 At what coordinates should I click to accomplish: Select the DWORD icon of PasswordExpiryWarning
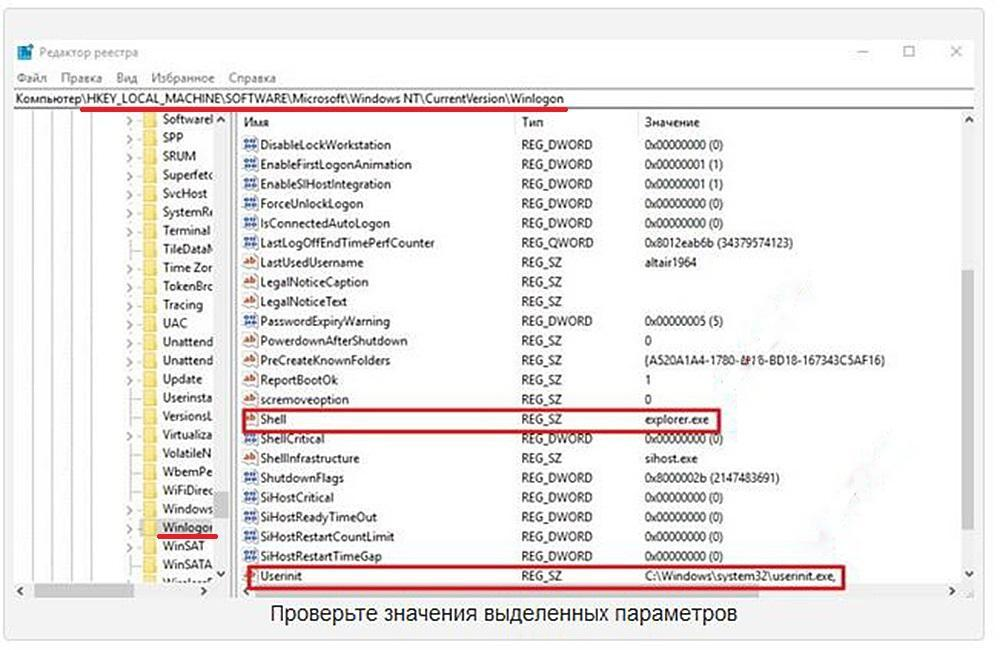pos(250,321)
